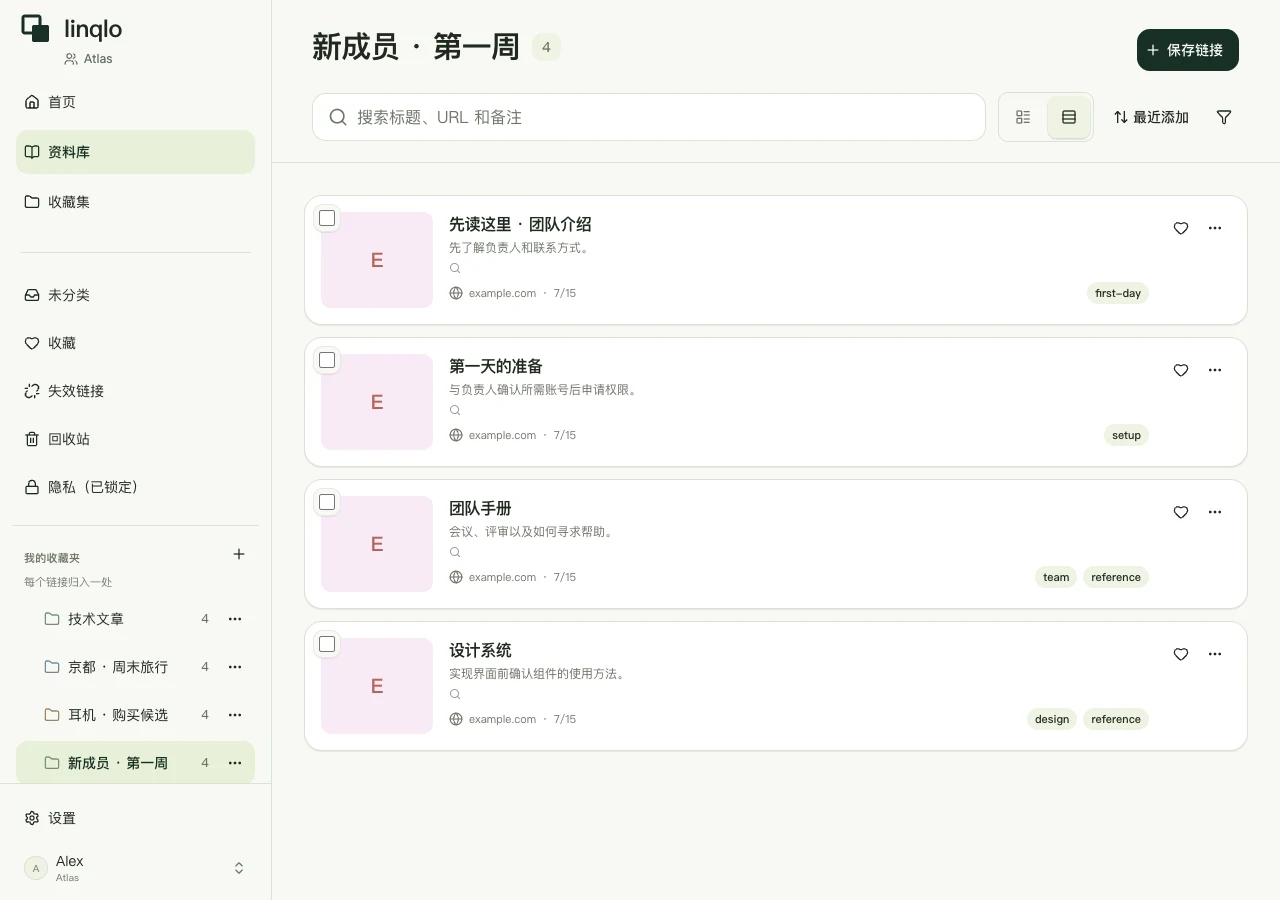
Task: Select the checkbox on 先读这里·团队介绍 card
Action: click(x=327, y=218)
